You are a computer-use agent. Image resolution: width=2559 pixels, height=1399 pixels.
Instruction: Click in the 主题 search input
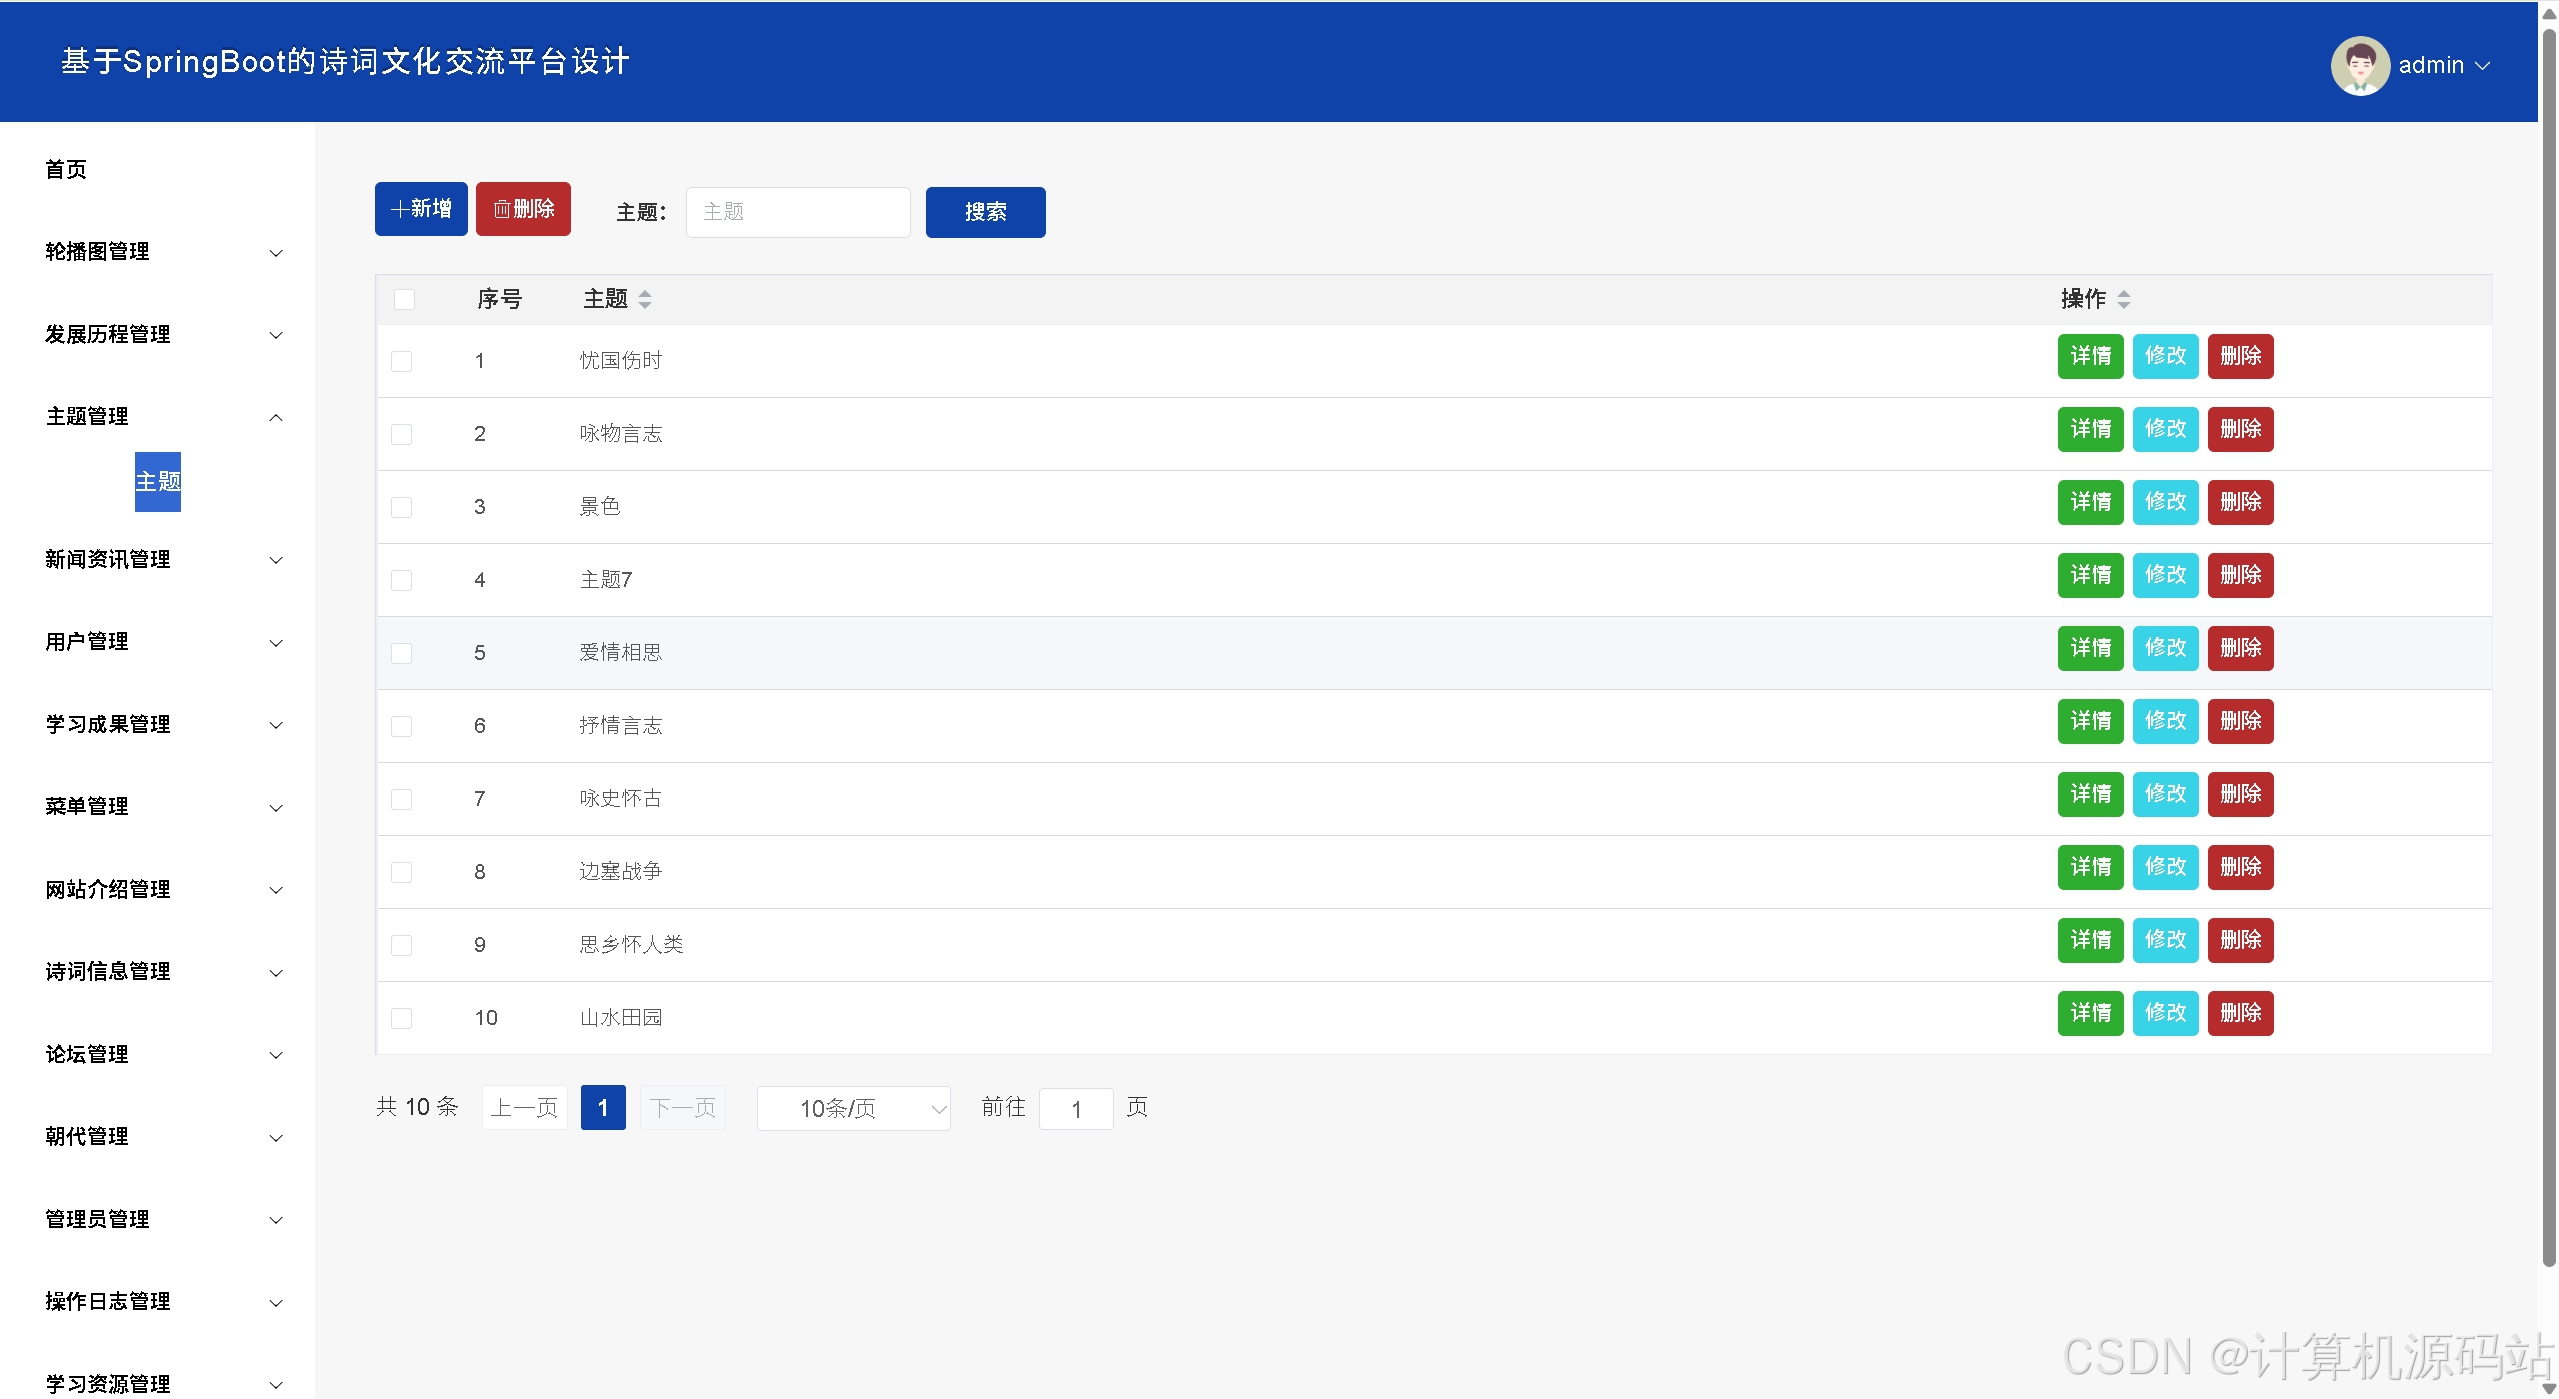798,212
